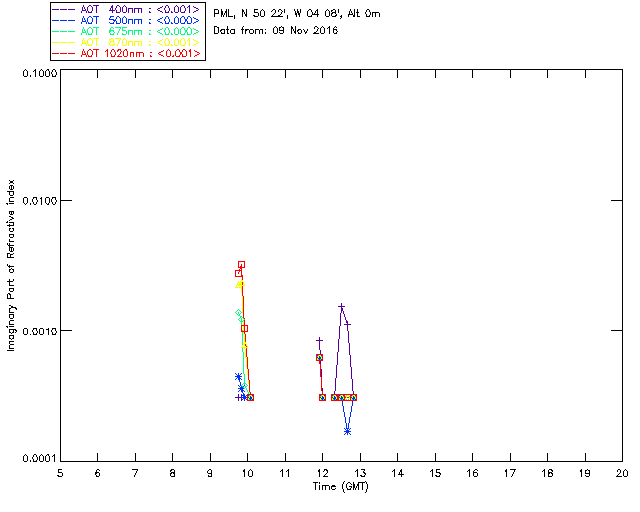Click x-axis tick label 12
Viewport: 640px width, 512px height.
coord(322,474)
